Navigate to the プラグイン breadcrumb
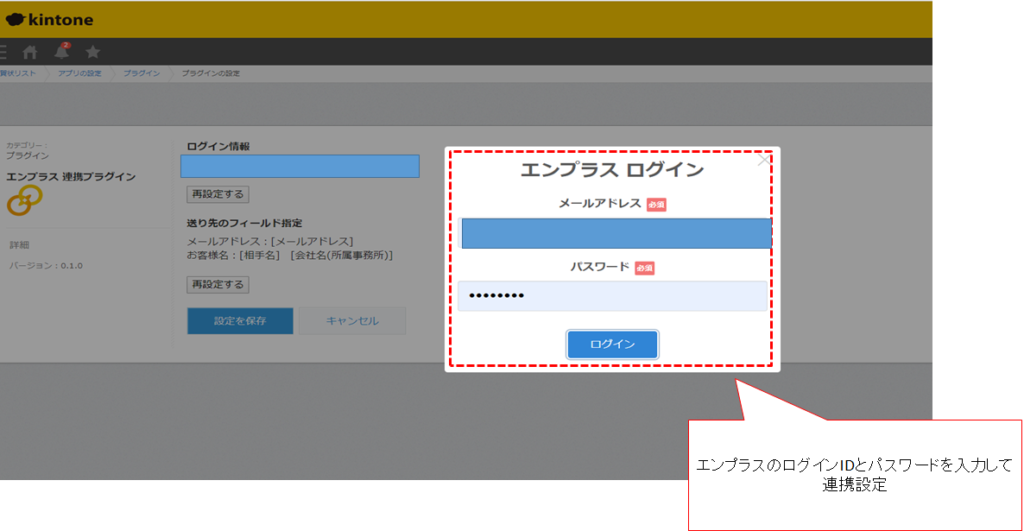Viewport: 1024px width, 531px height. coord(142,74)
